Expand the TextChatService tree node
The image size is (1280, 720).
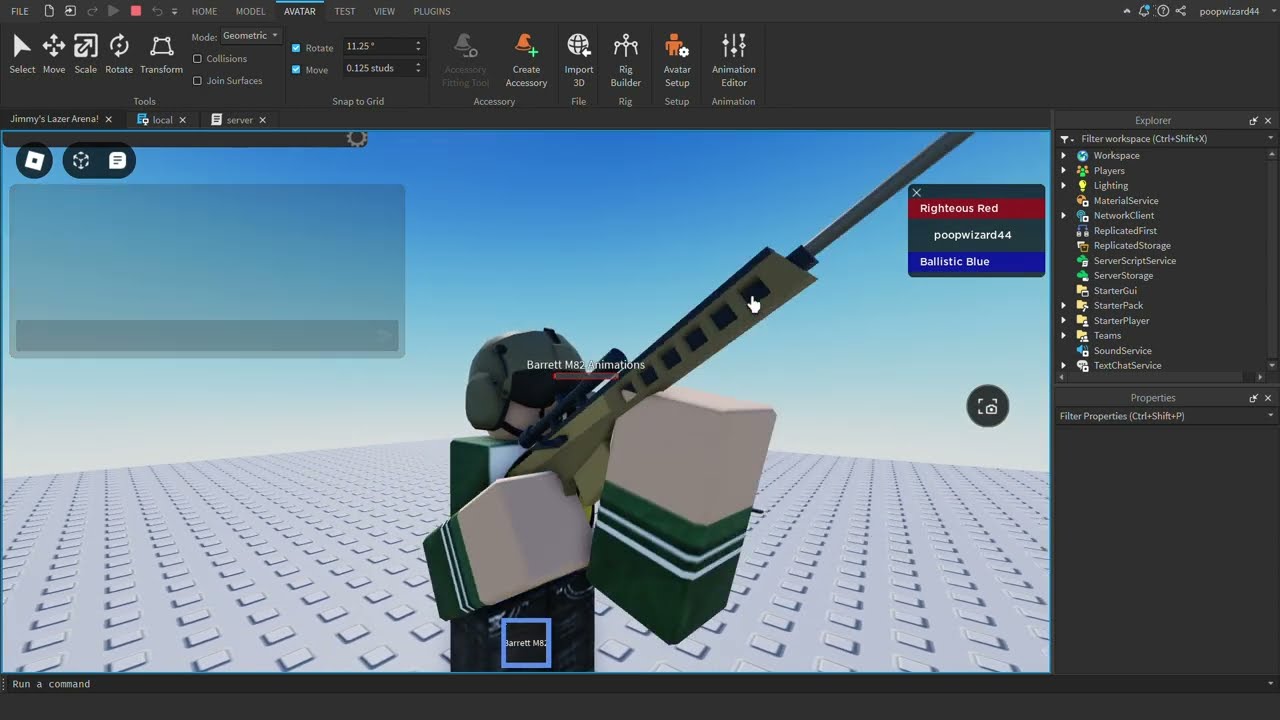coord(1064,366)
